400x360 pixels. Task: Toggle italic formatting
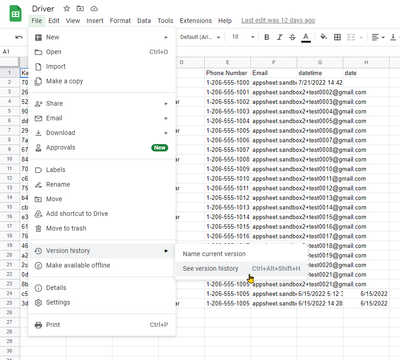pos(280,37)
